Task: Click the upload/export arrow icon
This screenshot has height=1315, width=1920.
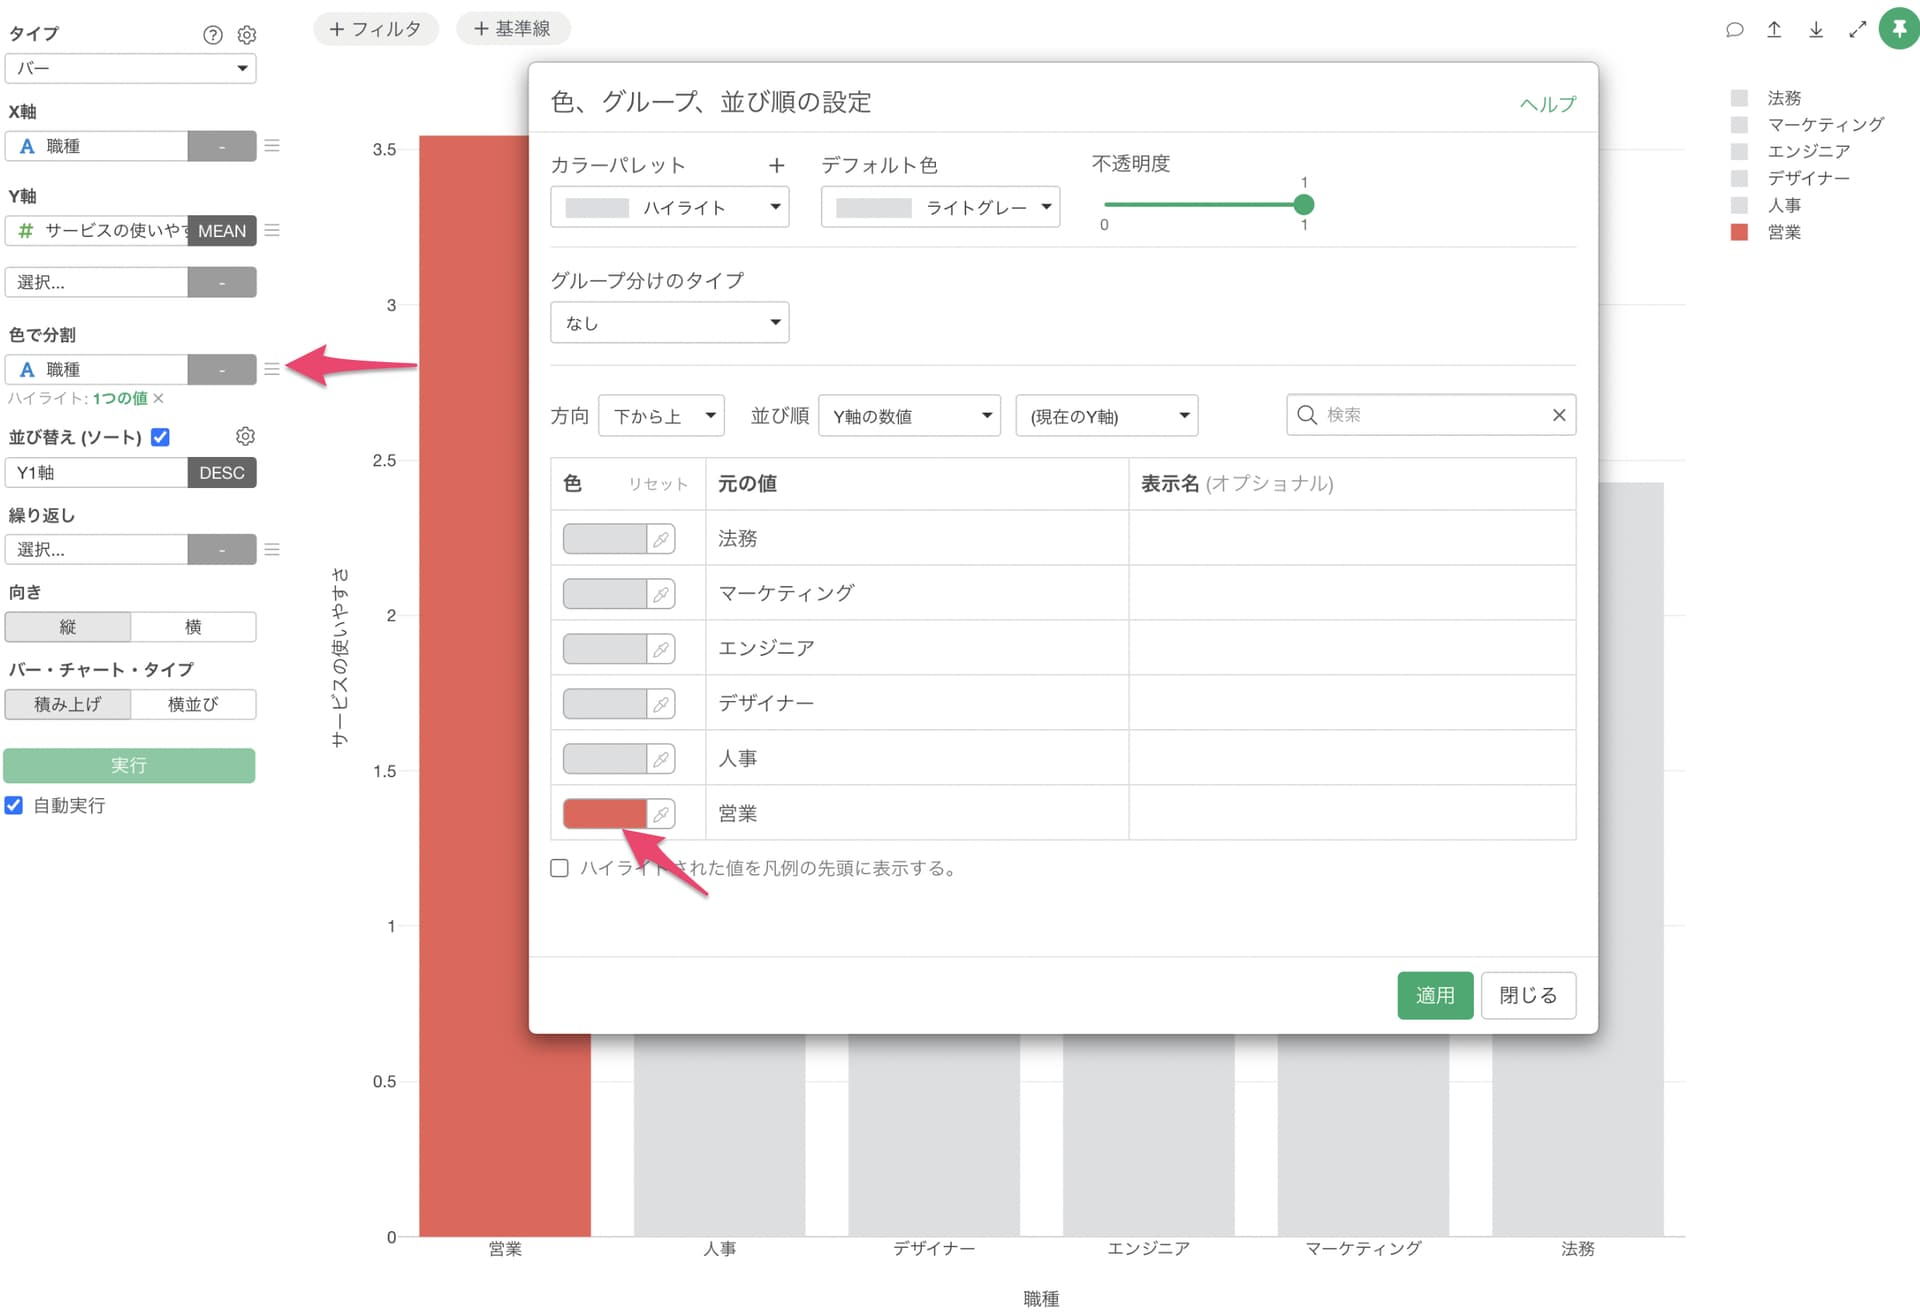Action: [x=1774, y=30]
